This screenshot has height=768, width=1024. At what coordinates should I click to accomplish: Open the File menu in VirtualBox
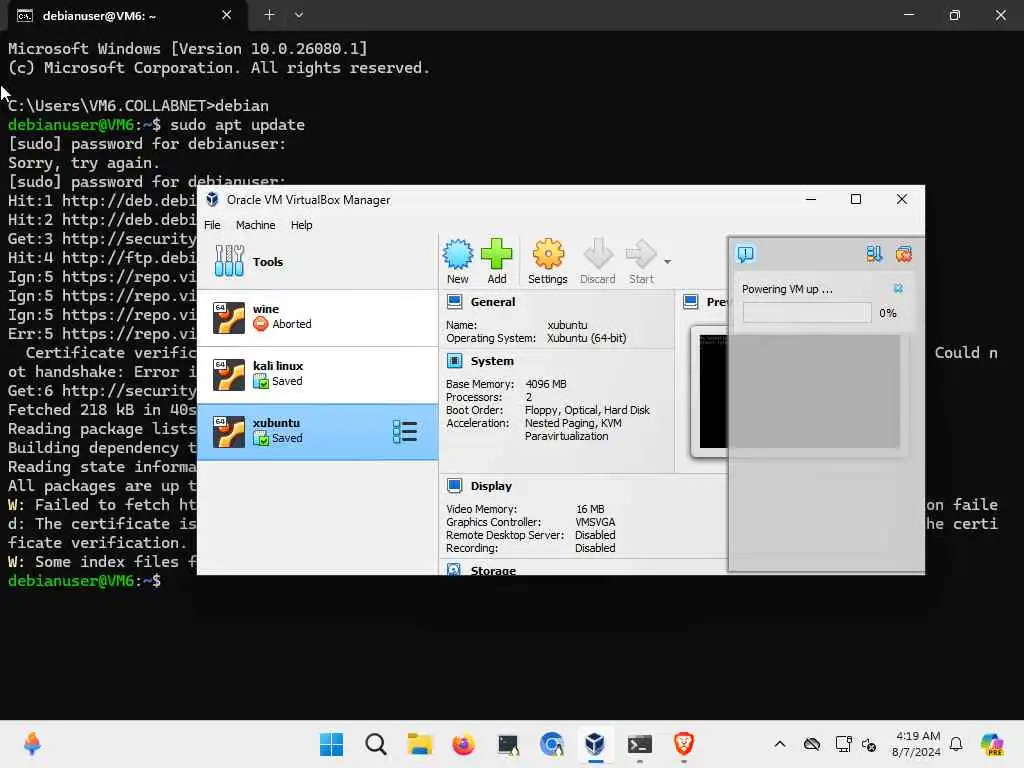pos(212,225)
